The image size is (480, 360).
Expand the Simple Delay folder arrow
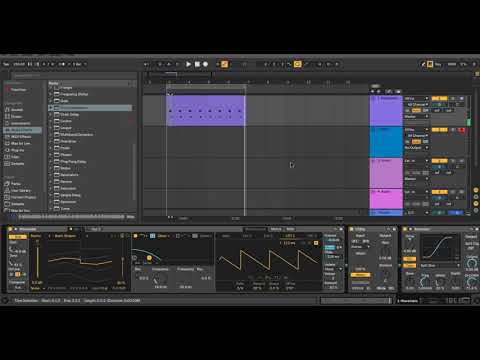[51, 195]
